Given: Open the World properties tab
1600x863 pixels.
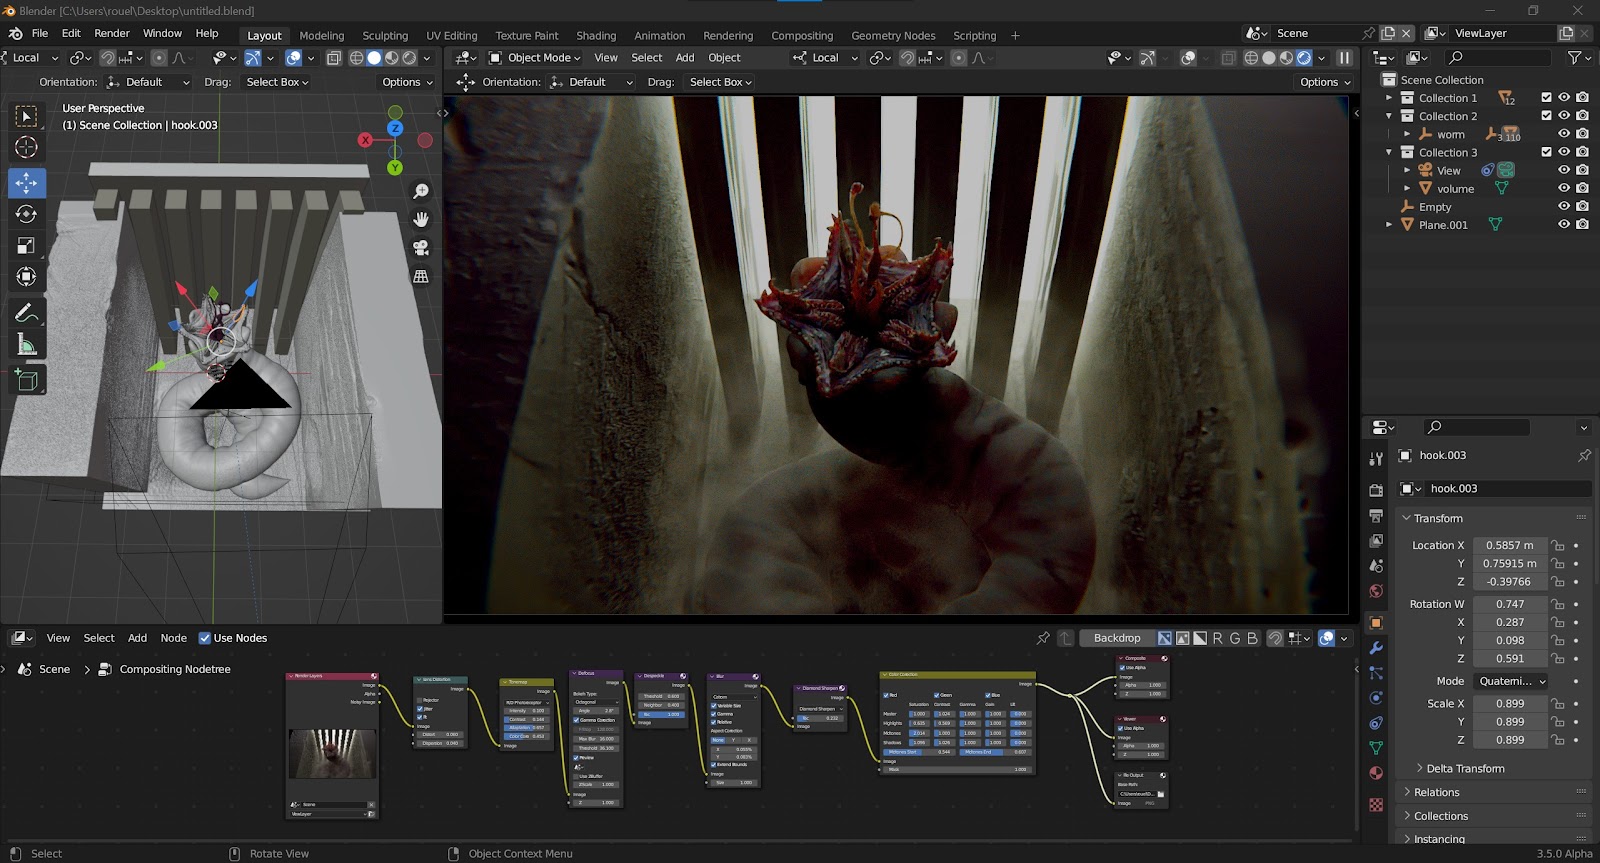Looking at the screenshot, I should [1376, 591].
